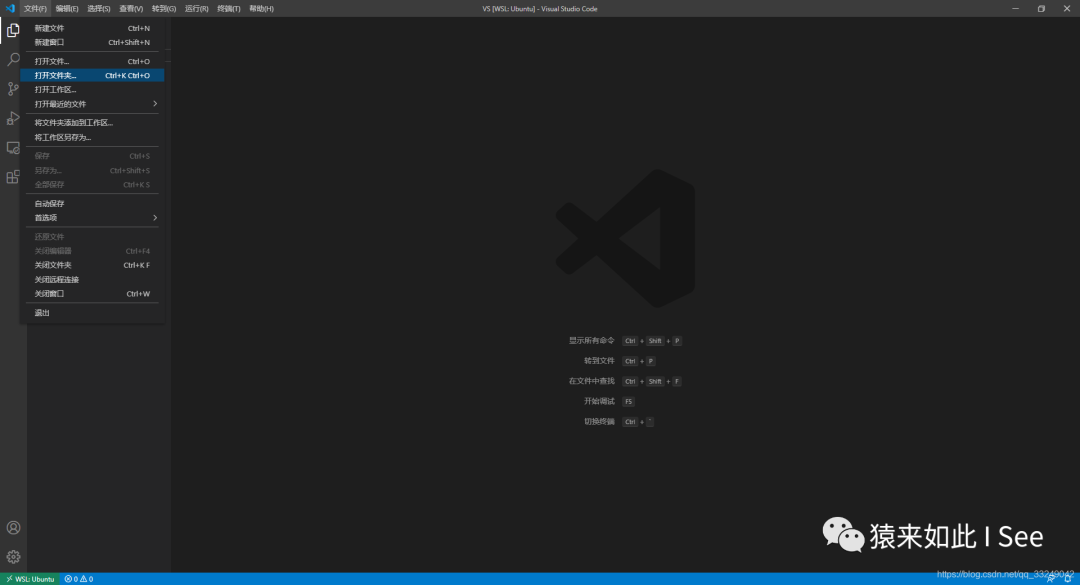Select the highlighted 打开文件夹... entry
The image size is (1080, 585).
coord(92,75)
